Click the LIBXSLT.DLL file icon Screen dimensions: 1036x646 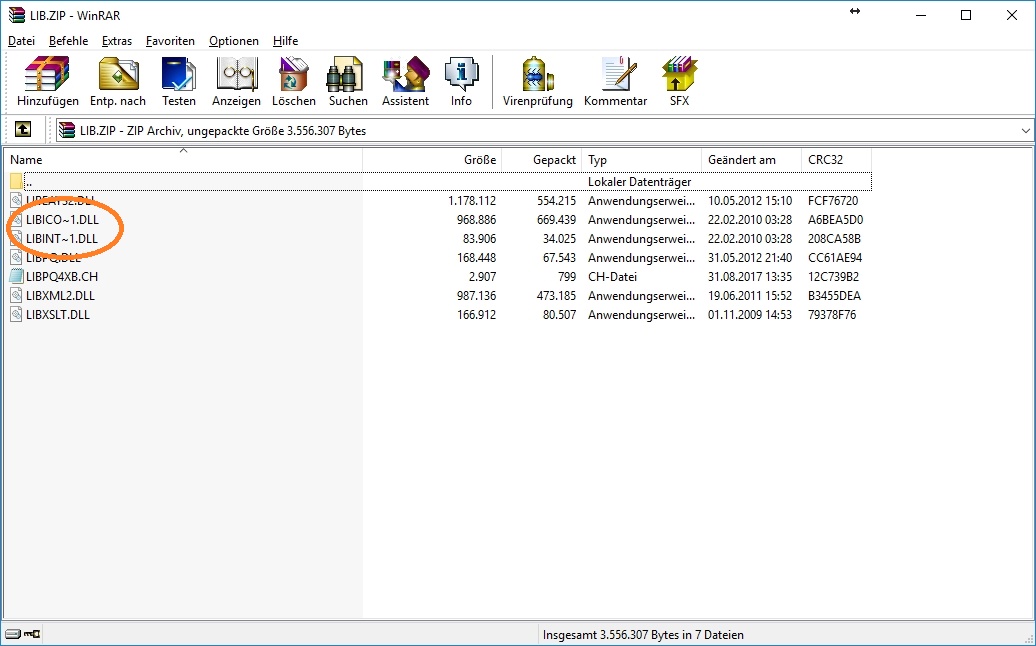pos(17,314)
